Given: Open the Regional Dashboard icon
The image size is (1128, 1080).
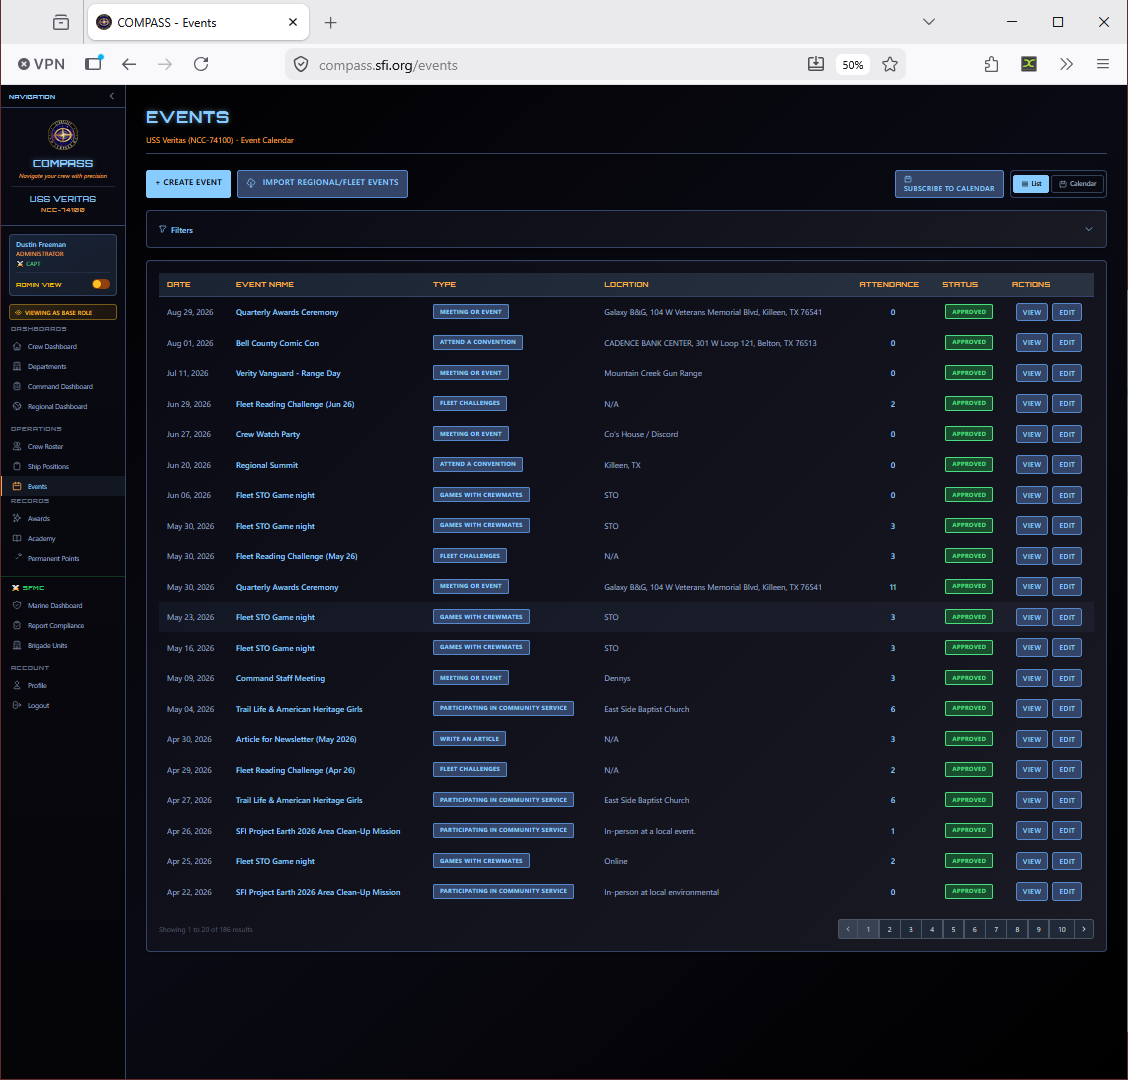Looking at the screenshot, I should tap(17, 407).
